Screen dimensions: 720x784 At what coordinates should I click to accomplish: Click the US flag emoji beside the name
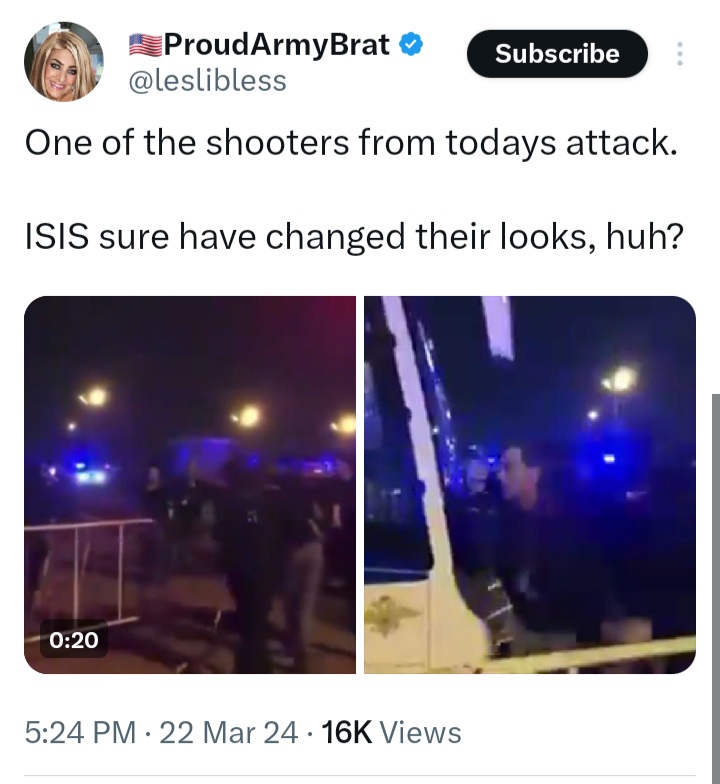tap(145, 45)
